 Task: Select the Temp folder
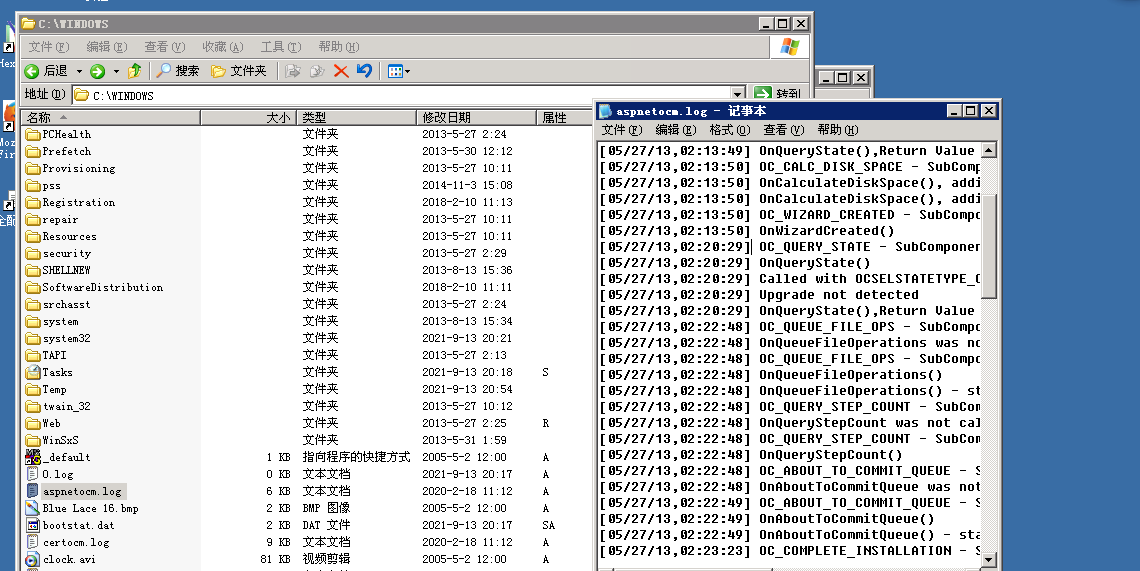point(47,389)
